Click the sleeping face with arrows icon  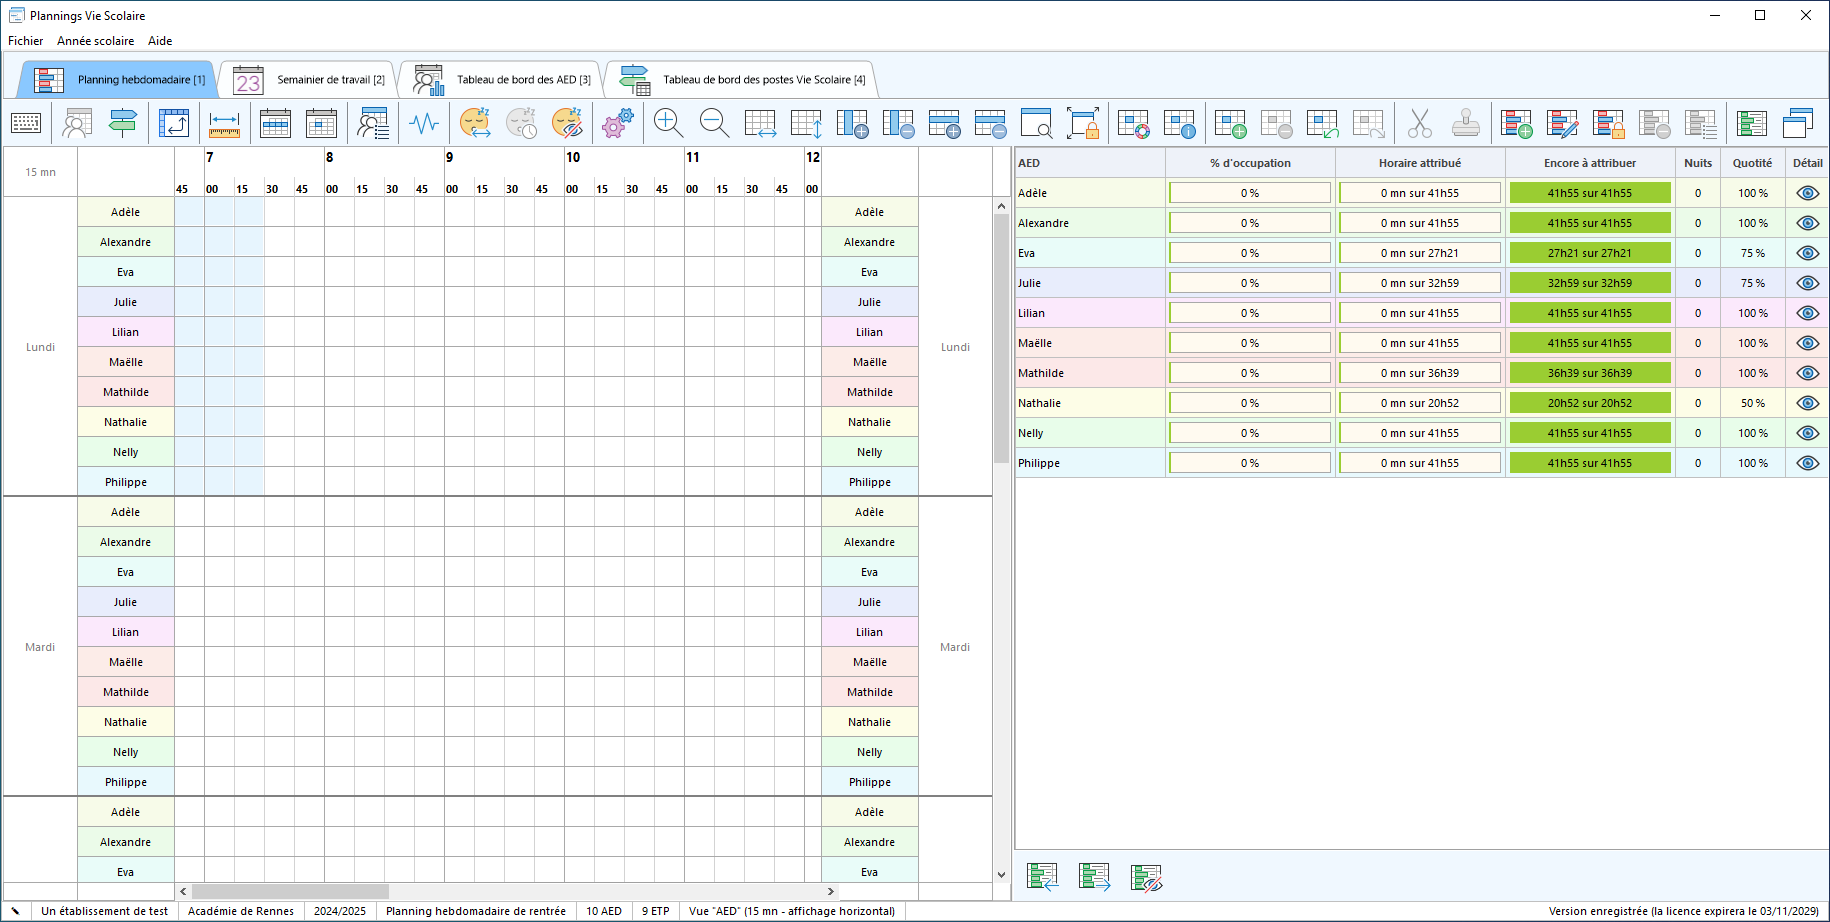(x=475, y=123)
